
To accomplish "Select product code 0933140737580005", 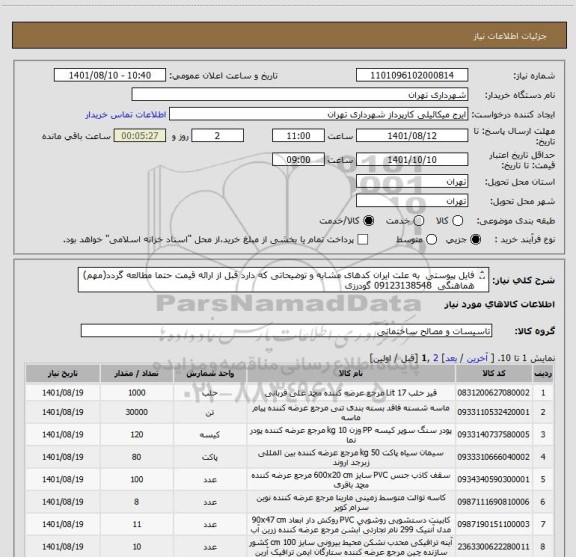I will pyautogui.click(x=493, y=435).
